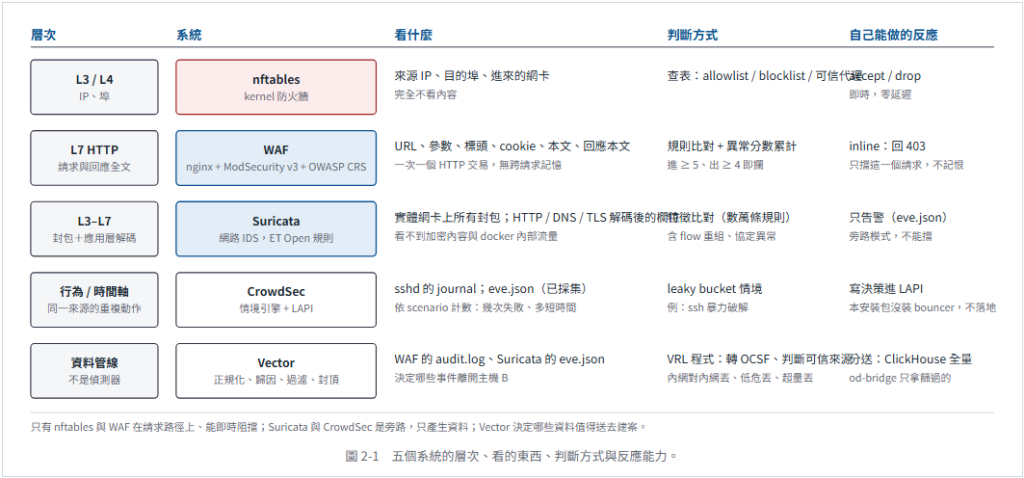The width and height of the screenshot is (1024, 478).
Task: Click the 層次 column header
Action: click(x=43, y=35)
